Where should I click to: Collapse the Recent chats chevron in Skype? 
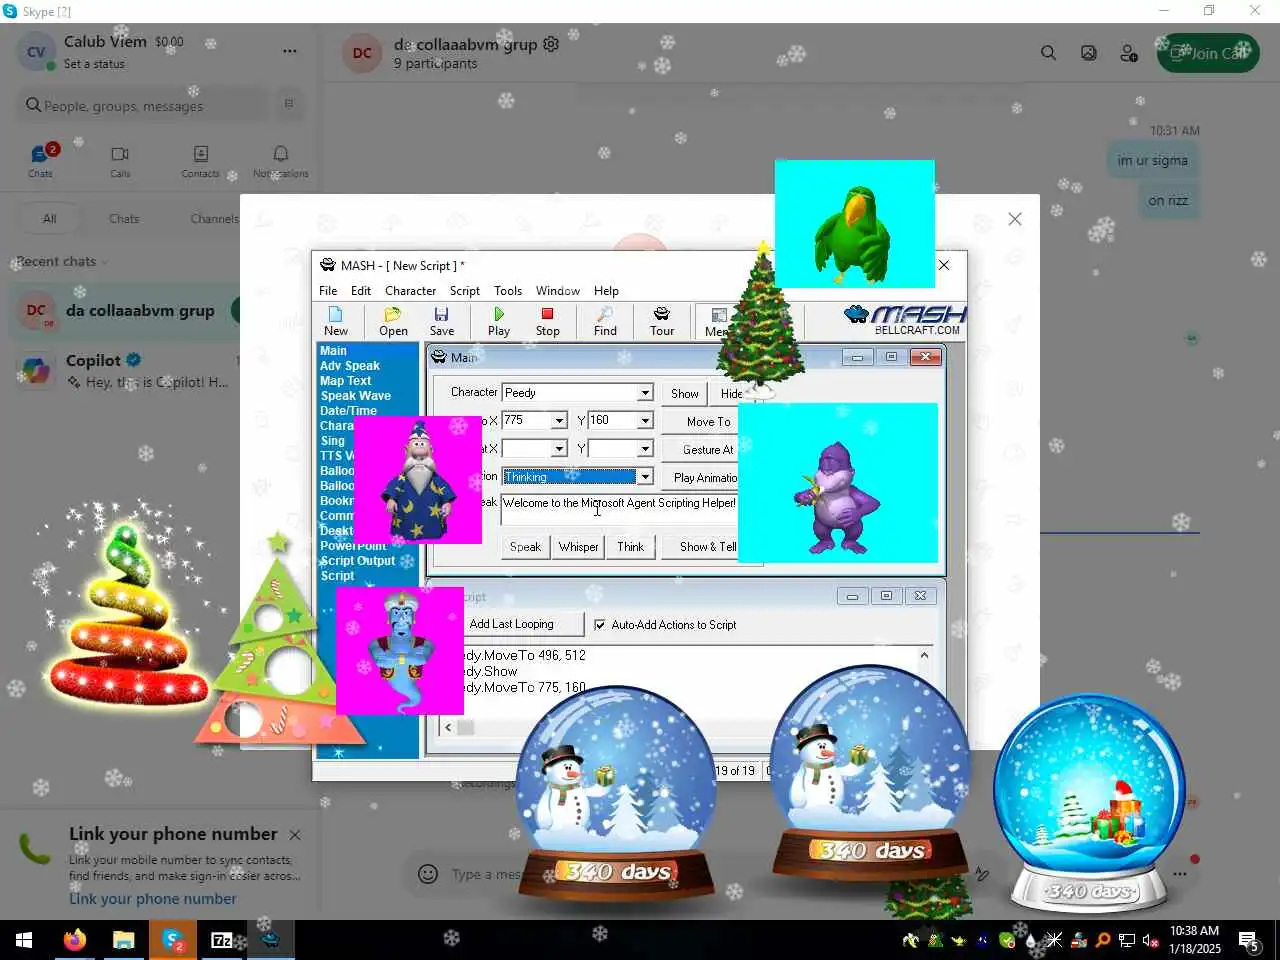103,262
